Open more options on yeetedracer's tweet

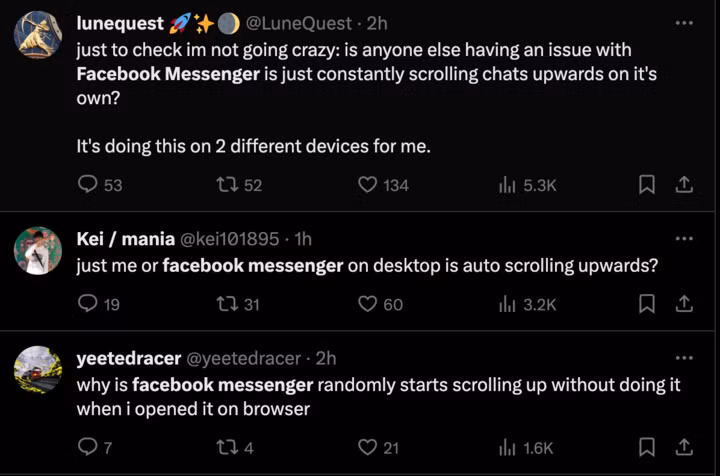(x=684, y=357)
